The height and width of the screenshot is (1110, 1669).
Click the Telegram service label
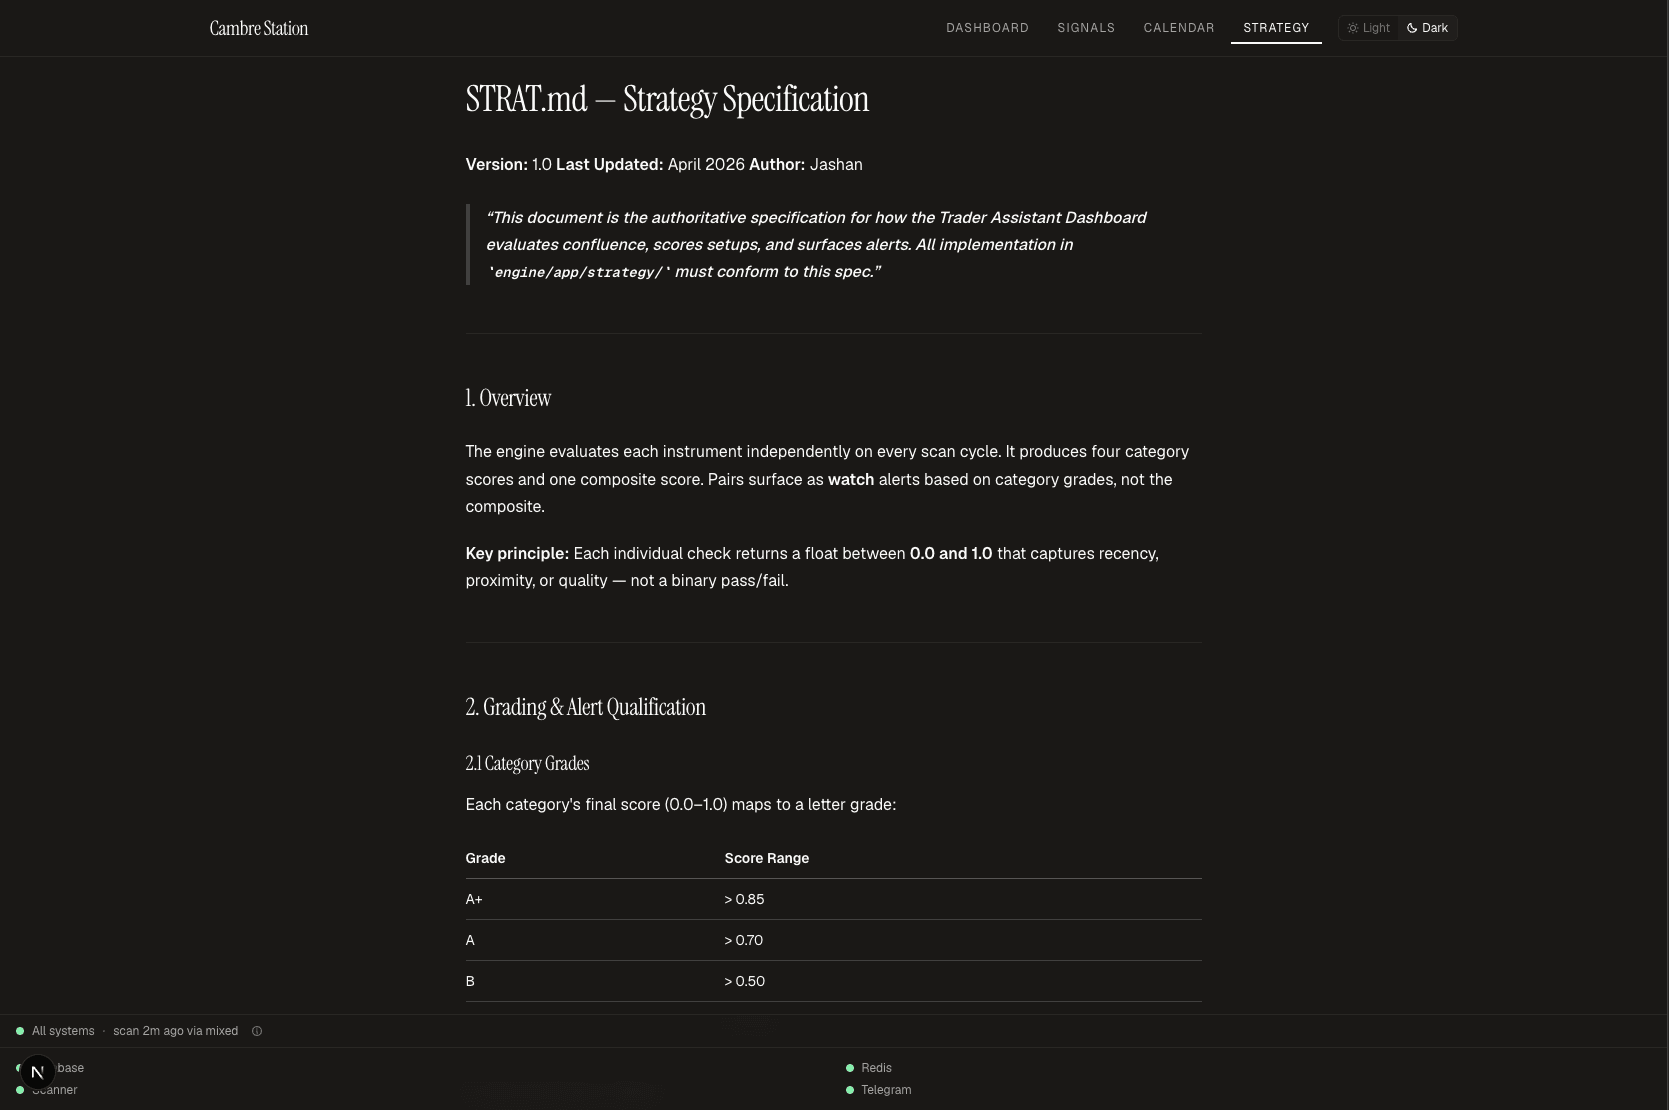click(x=886, y=1090)
